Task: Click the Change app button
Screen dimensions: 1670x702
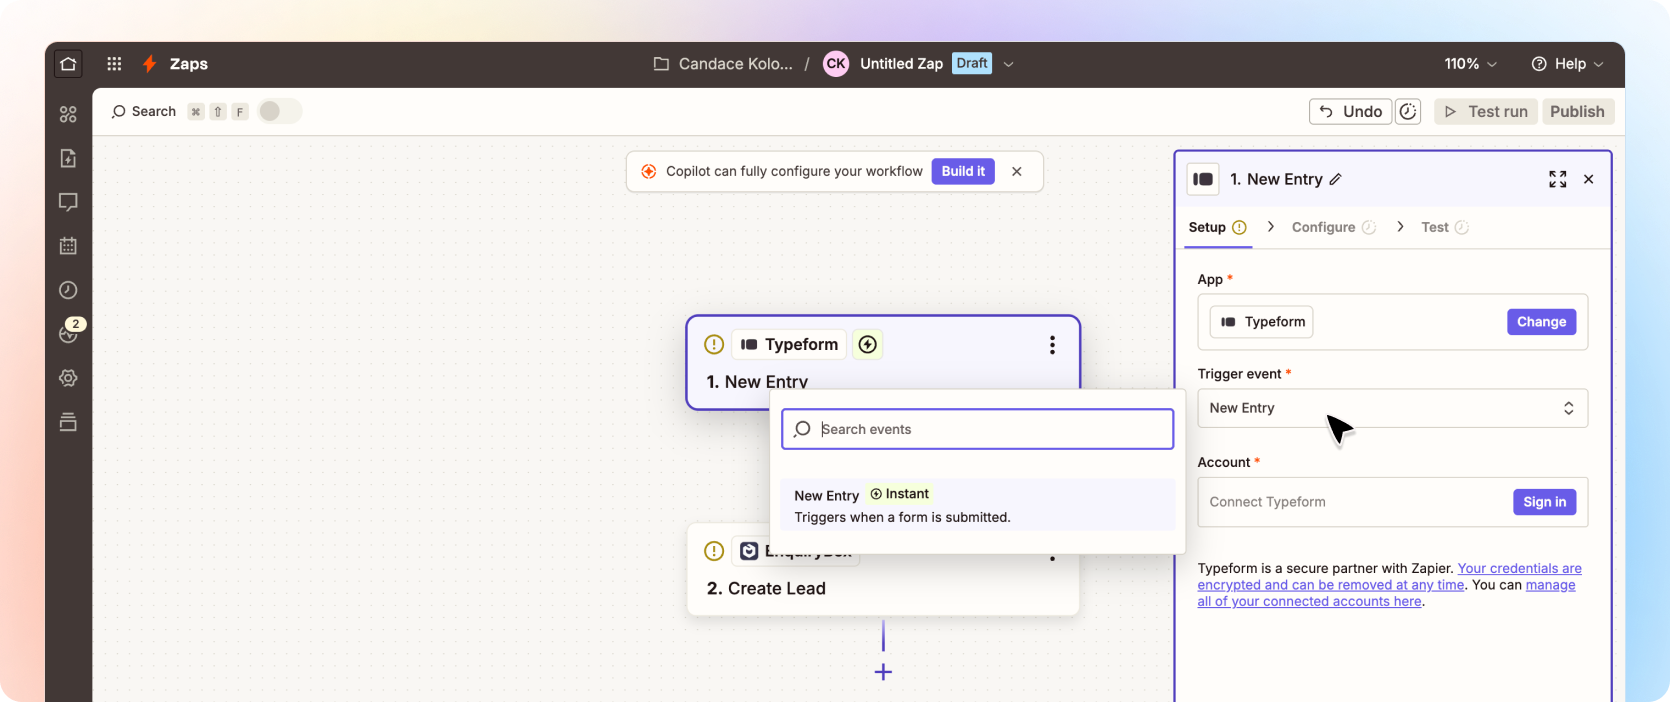Action: (x=1541, y=322)
